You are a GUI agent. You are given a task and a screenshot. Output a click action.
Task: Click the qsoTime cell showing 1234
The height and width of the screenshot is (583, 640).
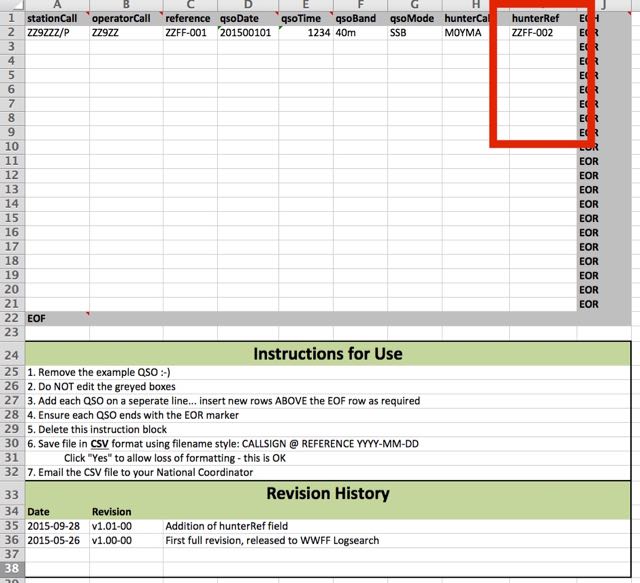(x=302, y=32)
